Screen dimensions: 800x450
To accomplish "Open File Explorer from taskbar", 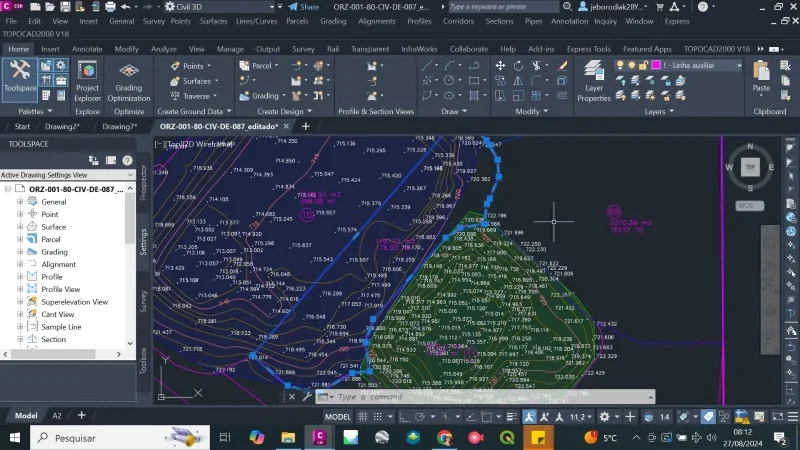I will click(x=288, y=438).
